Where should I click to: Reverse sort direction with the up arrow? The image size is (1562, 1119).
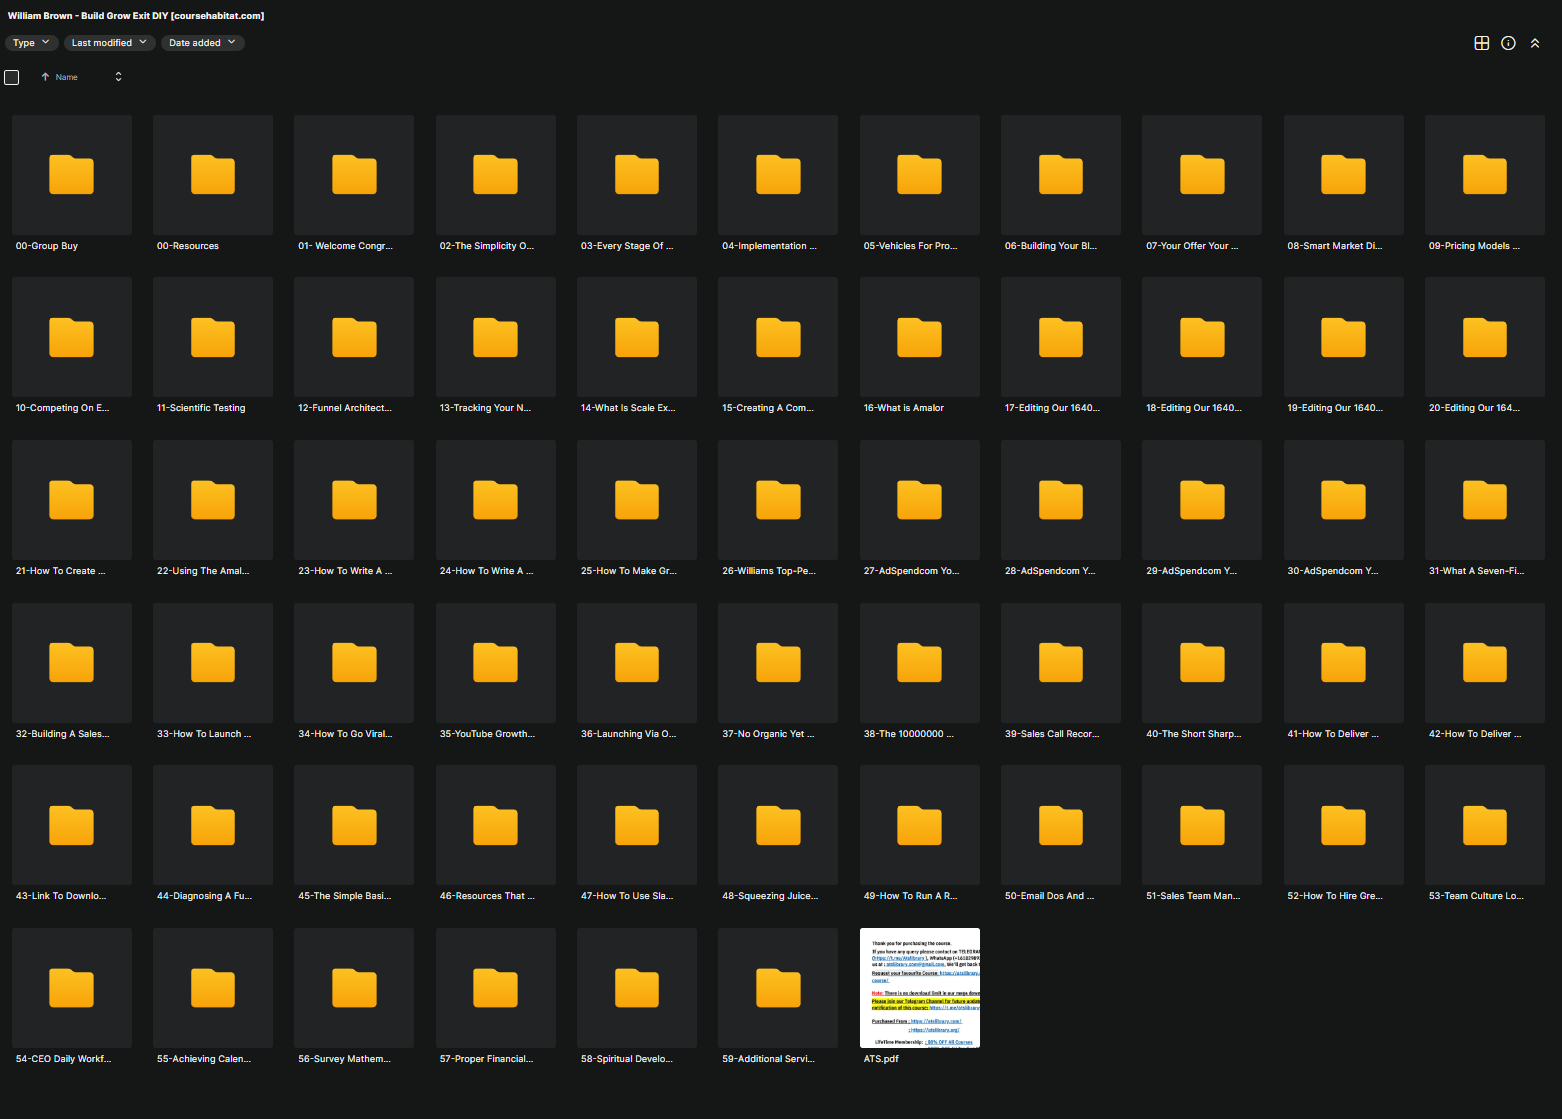(x=45, y=77)
